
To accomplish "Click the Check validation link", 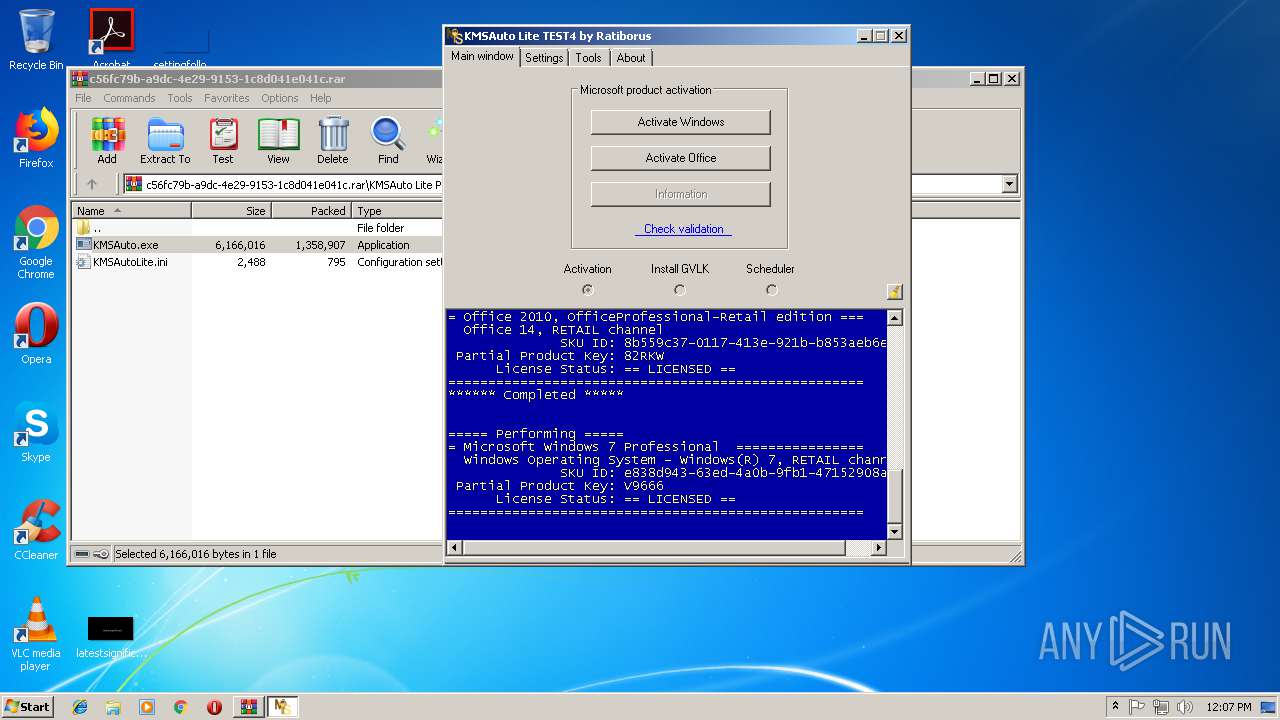I will click(683, 229).
